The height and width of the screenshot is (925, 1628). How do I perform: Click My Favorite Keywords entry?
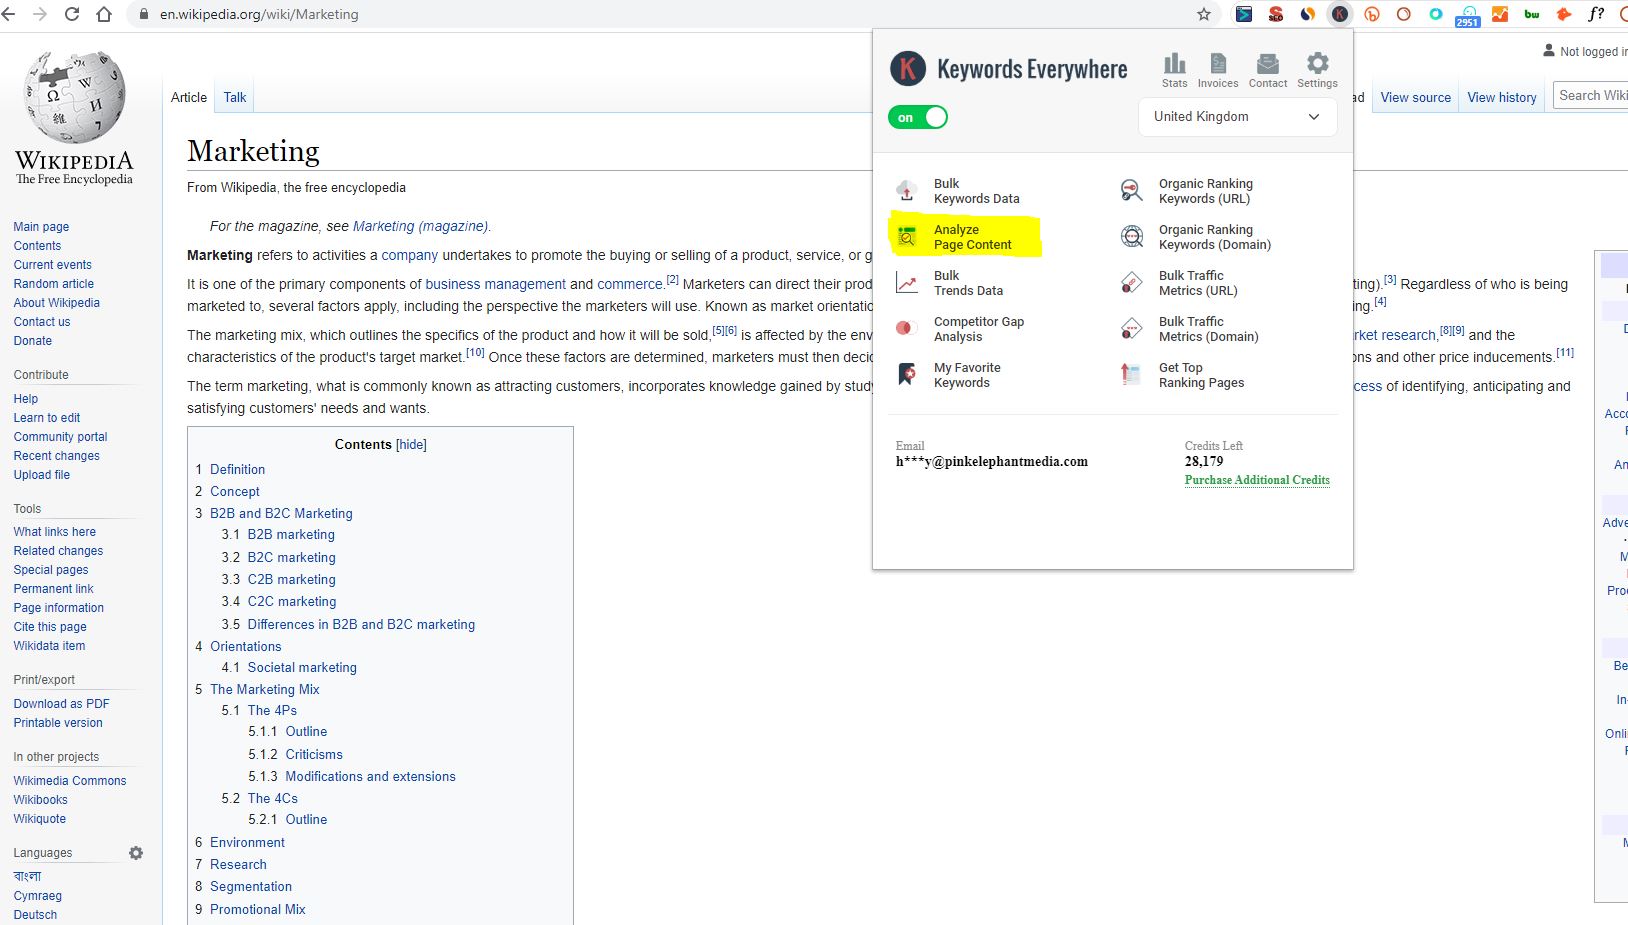pyautogui.click(x=967, y=375)
